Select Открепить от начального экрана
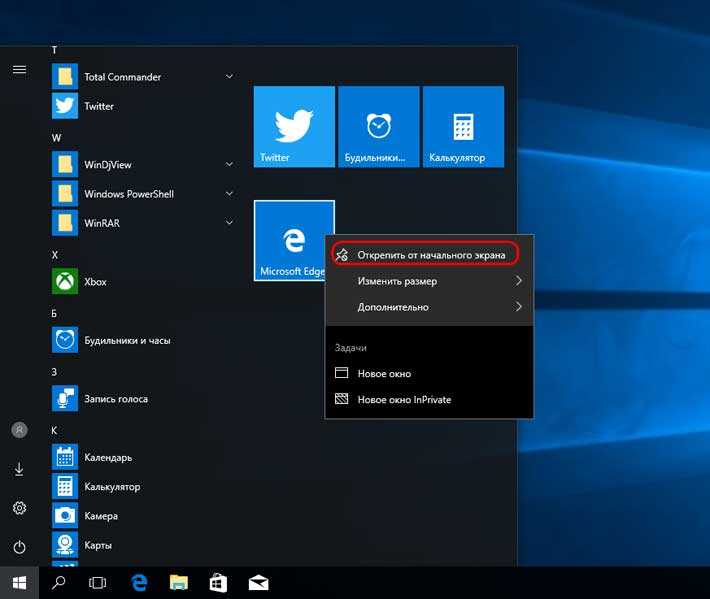The height and width of the screenshot is (599, 710). pos(429,255)
